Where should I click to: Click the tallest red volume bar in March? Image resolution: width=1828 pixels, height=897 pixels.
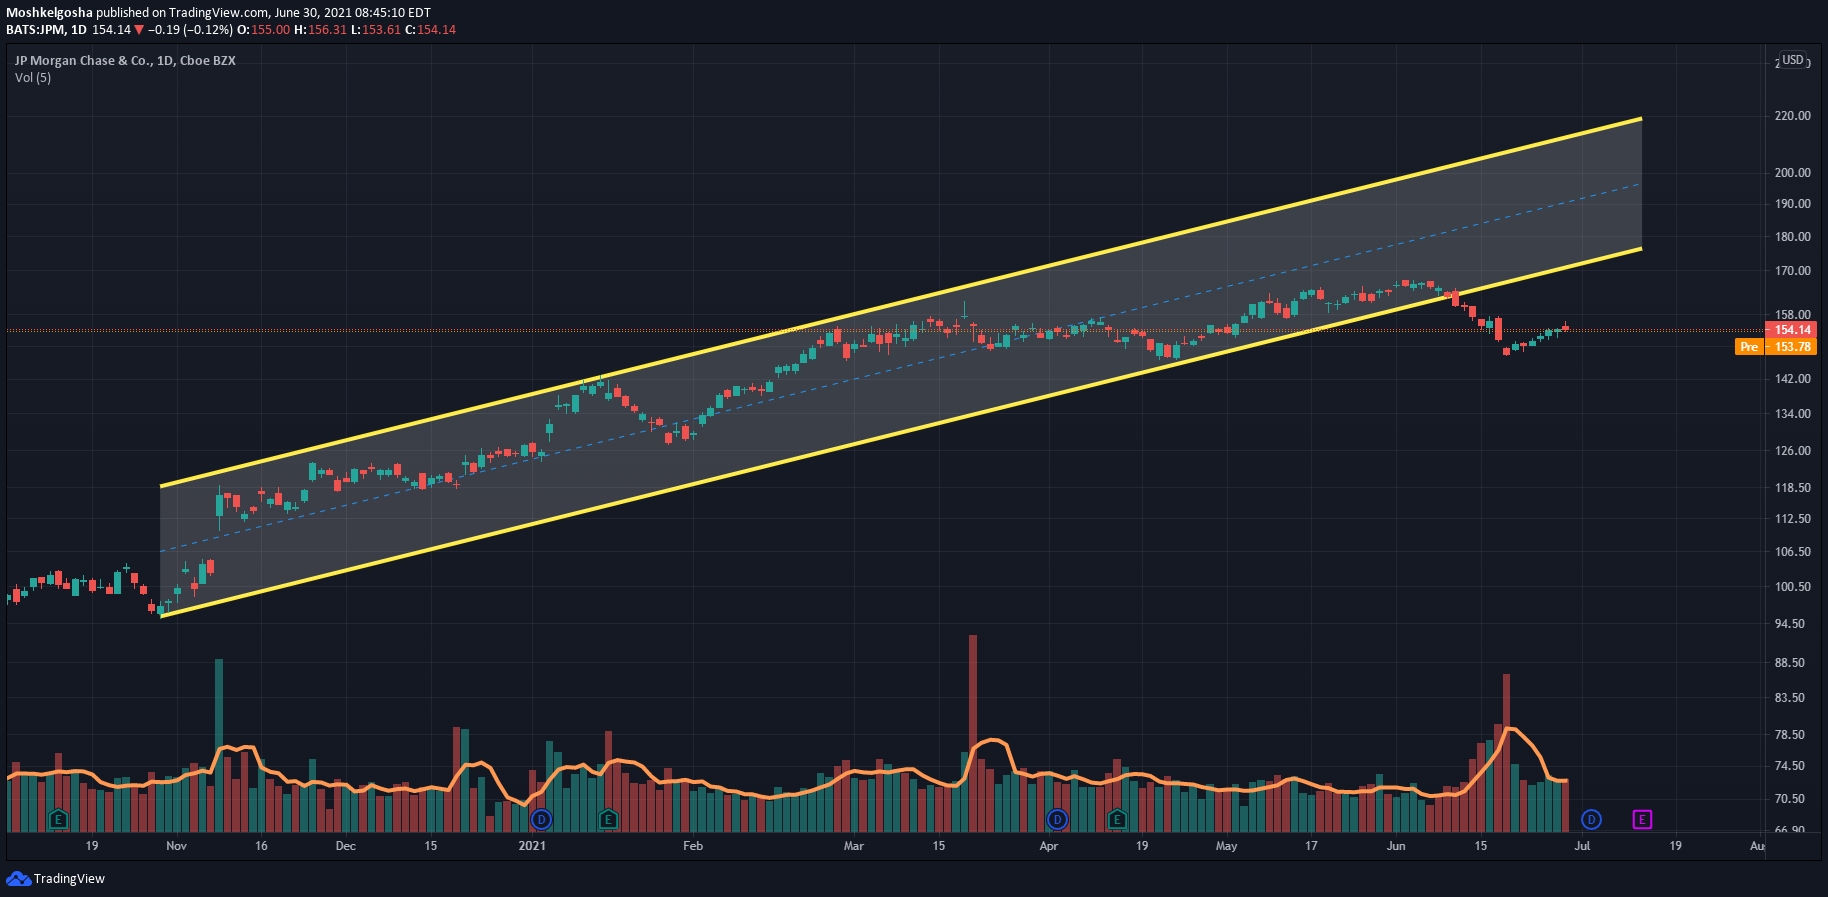(x=973, y=733)
